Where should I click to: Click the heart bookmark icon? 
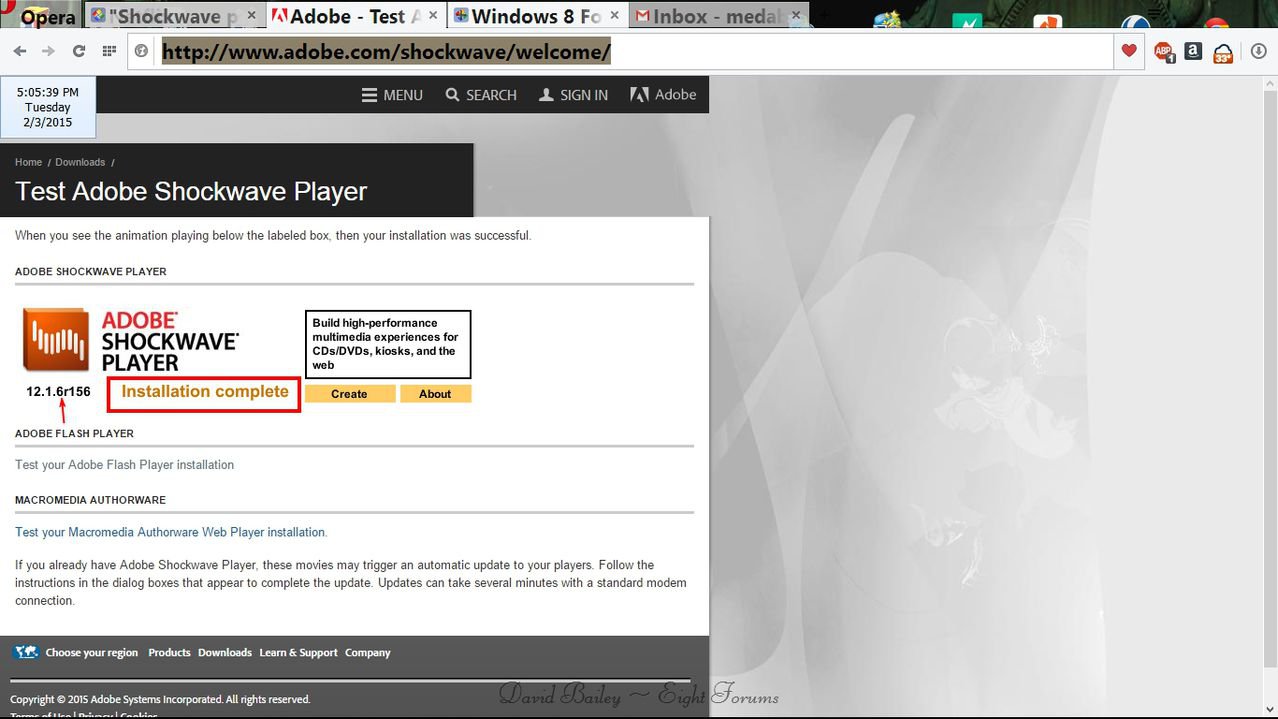1129,51
